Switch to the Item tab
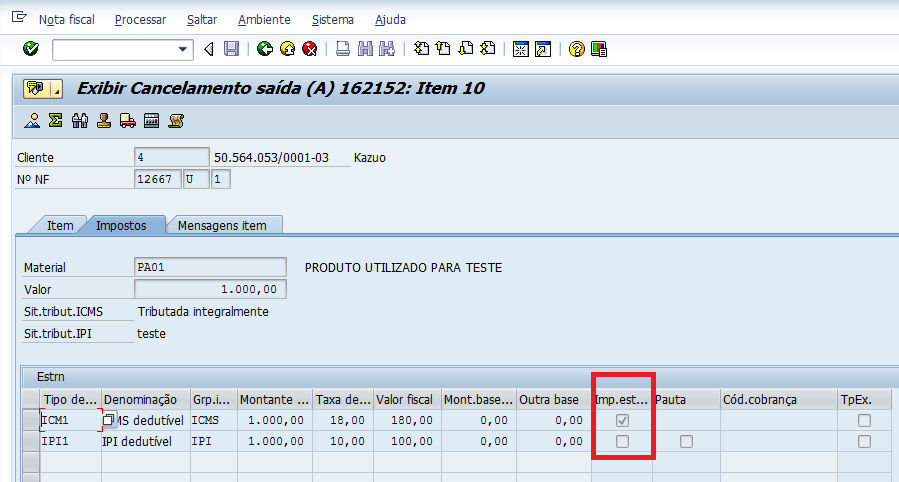The width and height of the screenshot is (899, 482). (60, 225)
